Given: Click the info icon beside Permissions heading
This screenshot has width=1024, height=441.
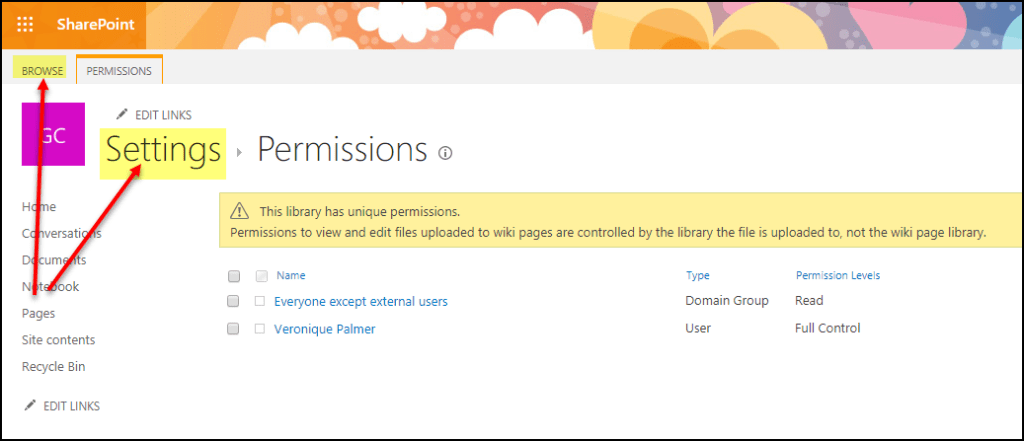Looking at the screenshot, I should pyautogui.click(x=445, y=153).
